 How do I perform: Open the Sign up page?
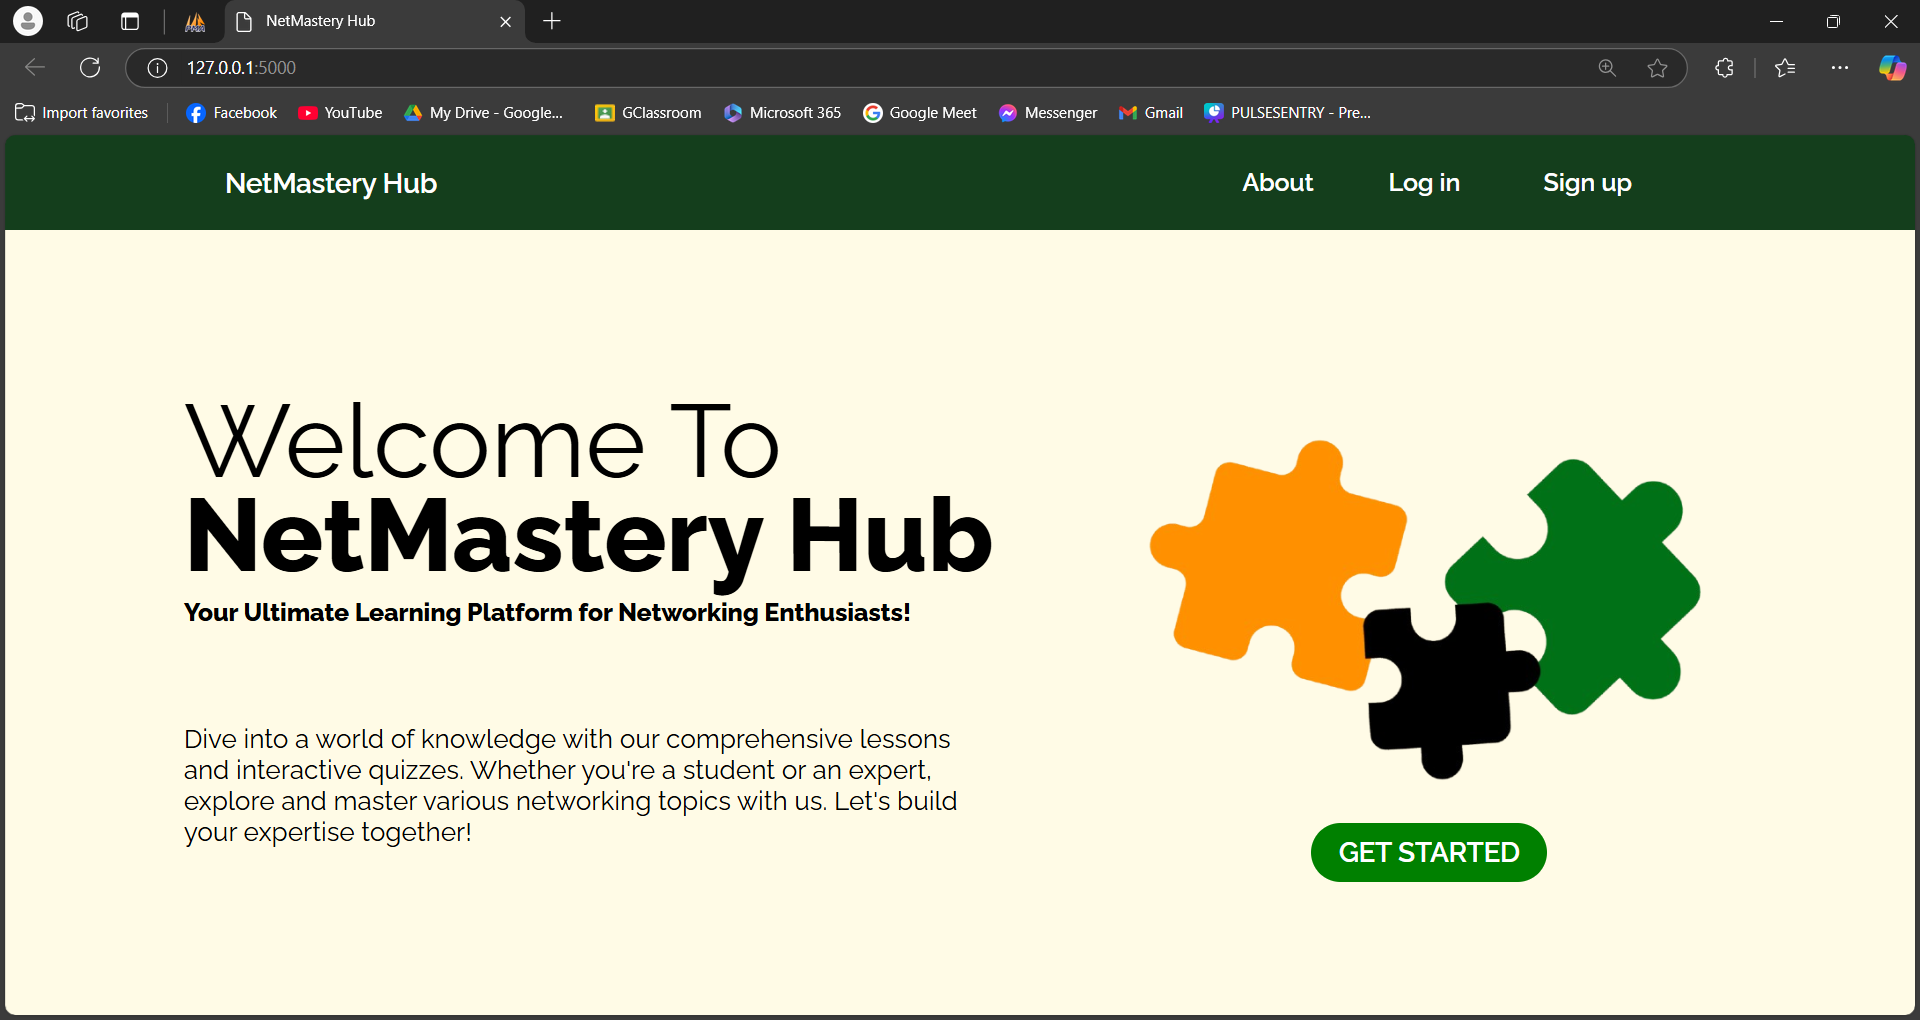(x=1587, y=183)
